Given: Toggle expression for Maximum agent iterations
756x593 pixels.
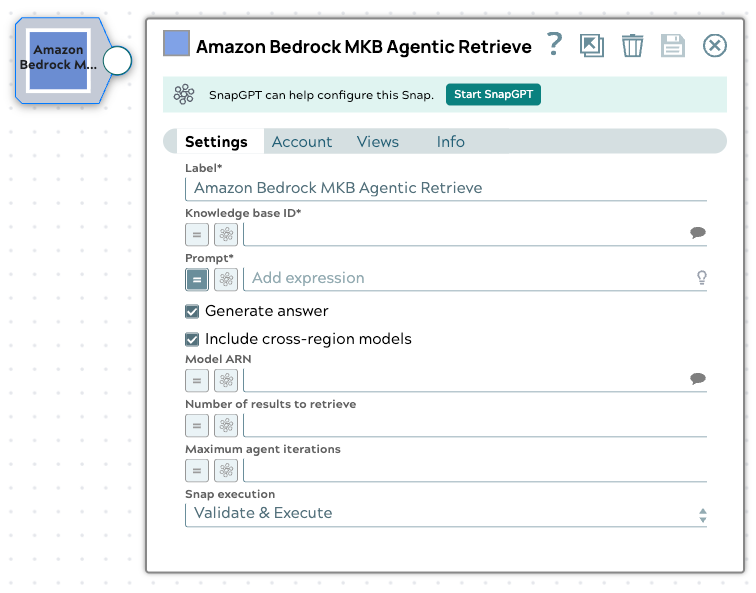Looking at the screenshot, I should (x=197, y=471).
